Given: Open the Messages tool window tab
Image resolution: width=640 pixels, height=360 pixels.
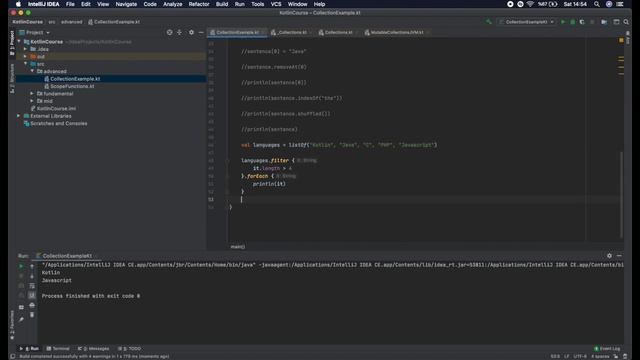Looking at the screenshot, I should [x=93, y=349].
